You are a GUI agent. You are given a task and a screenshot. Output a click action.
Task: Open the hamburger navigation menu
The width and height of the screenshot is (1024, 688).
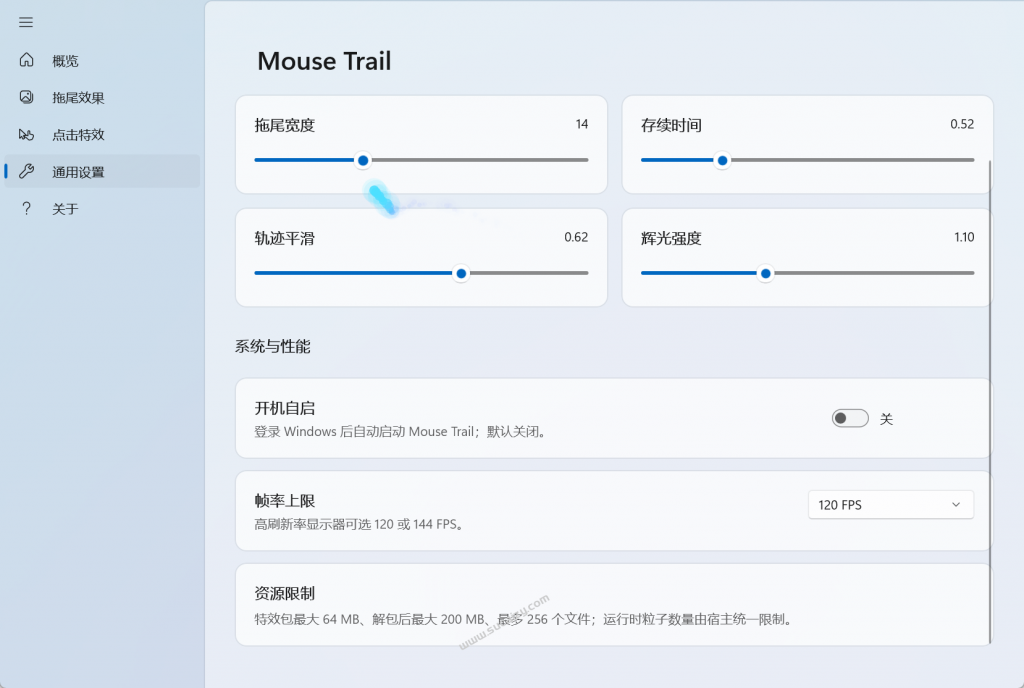click(26, 22)
